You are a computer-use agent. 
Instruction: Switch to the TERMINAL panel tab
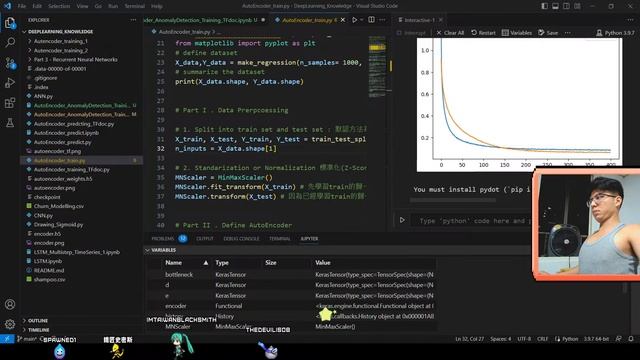coord(280,238)
